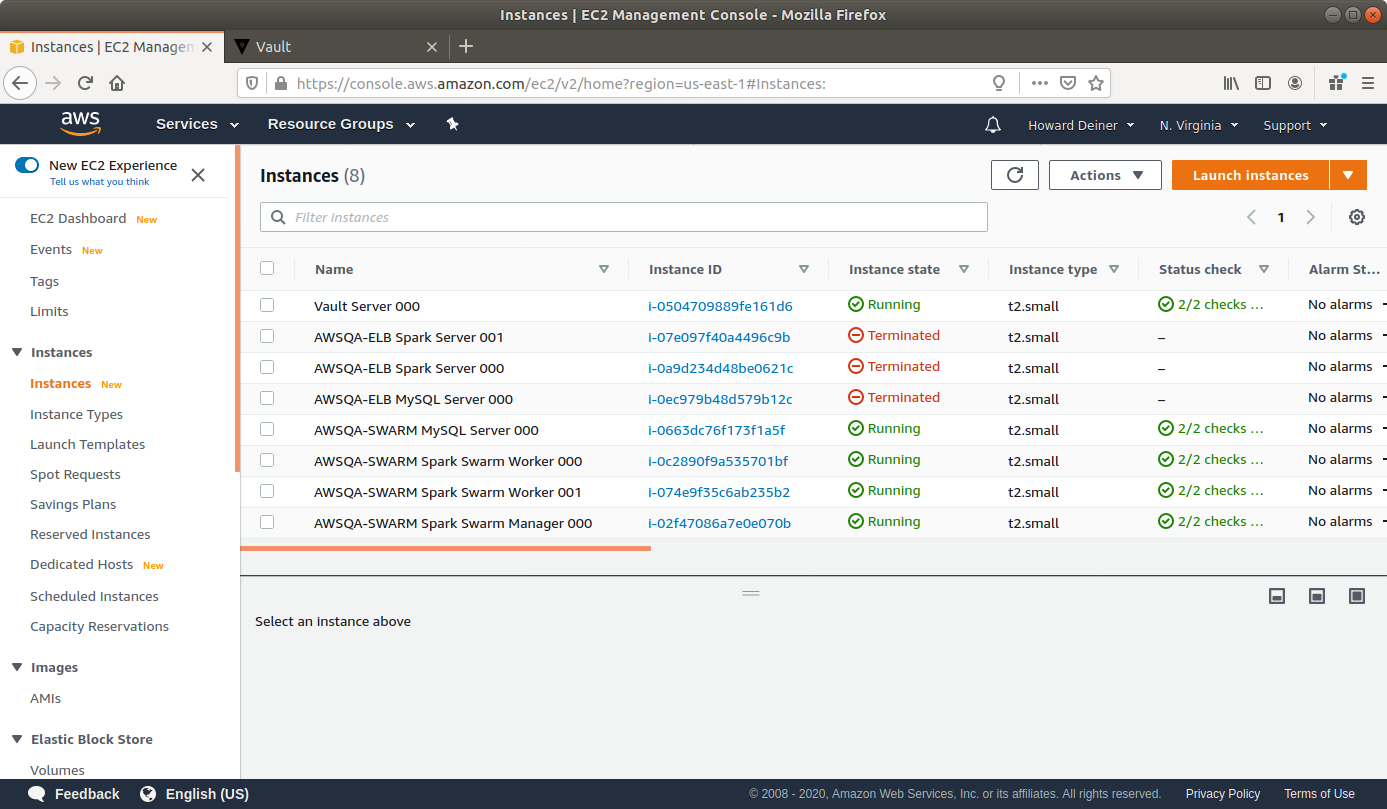
Task: Click the tracking protection shield icon
Action: [252, 83]
